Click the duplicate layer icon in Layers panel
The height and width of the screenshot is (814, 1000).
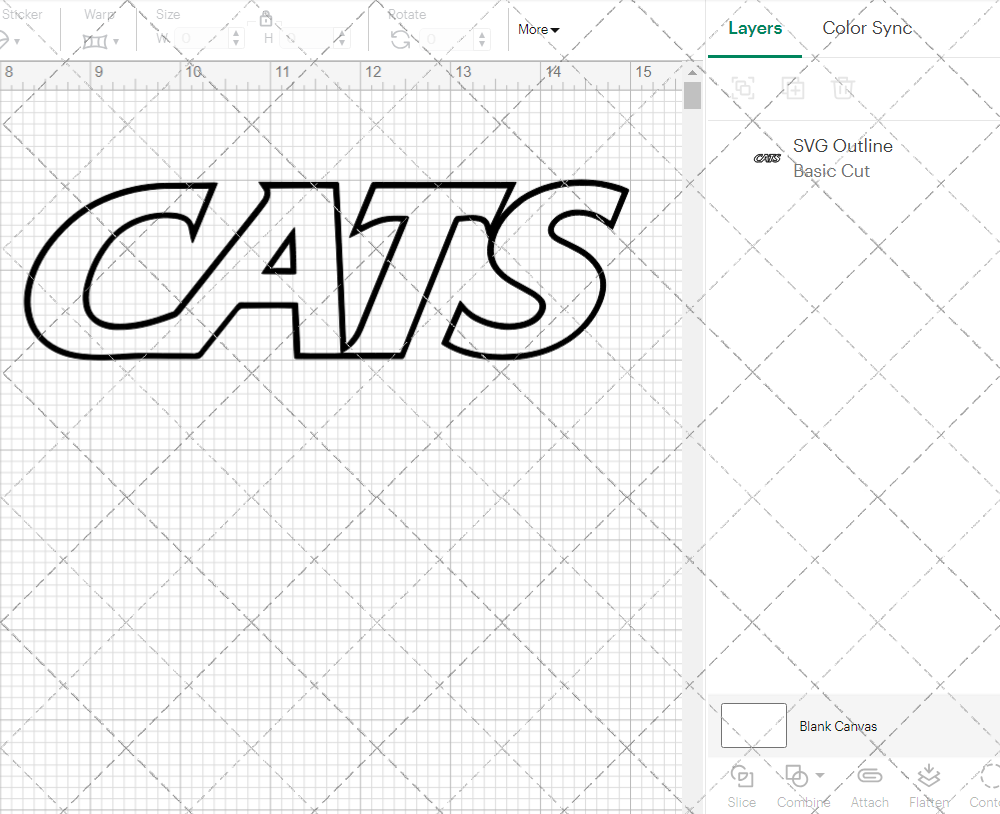click(794, 89)
